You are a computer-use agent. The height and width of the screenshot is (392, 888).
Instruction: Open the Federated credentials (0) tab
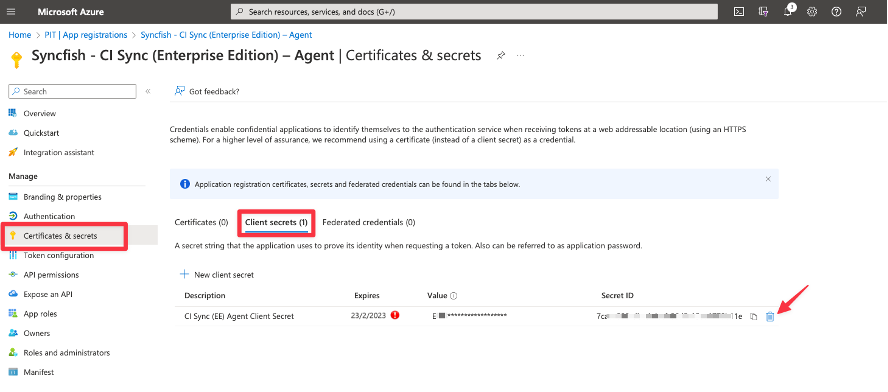point(369,223)
